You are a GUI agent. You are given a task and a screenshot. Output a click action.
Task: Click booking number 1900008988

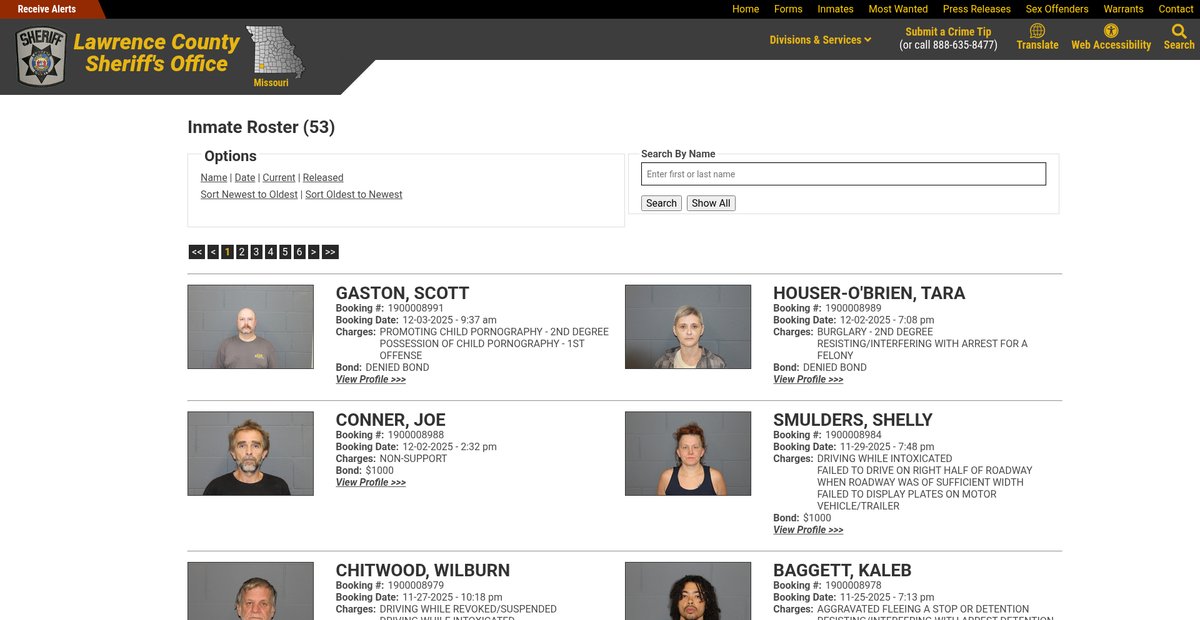point(416,435)
